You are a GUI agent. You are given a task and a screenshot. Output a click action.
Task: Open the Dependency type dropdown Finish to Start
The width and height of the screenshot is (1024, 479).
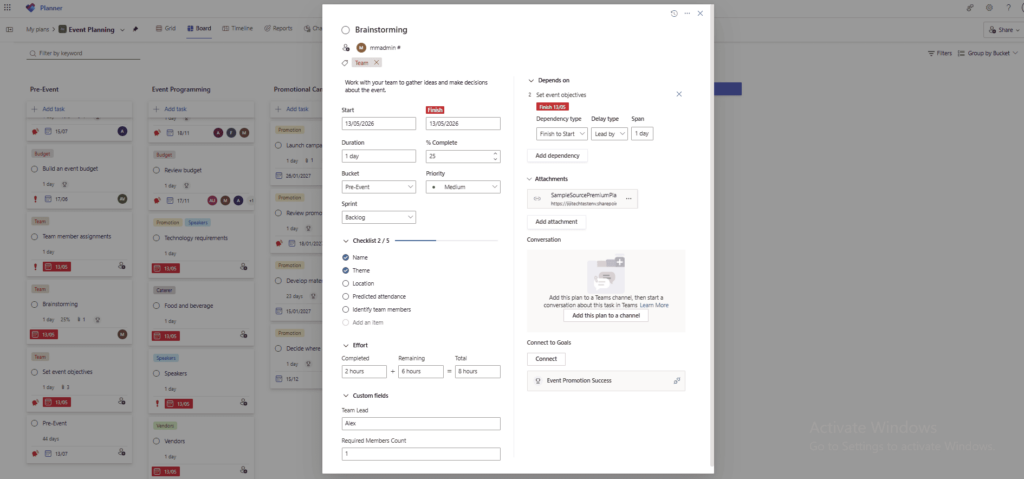pyautogui.click(x=562, y=133)
